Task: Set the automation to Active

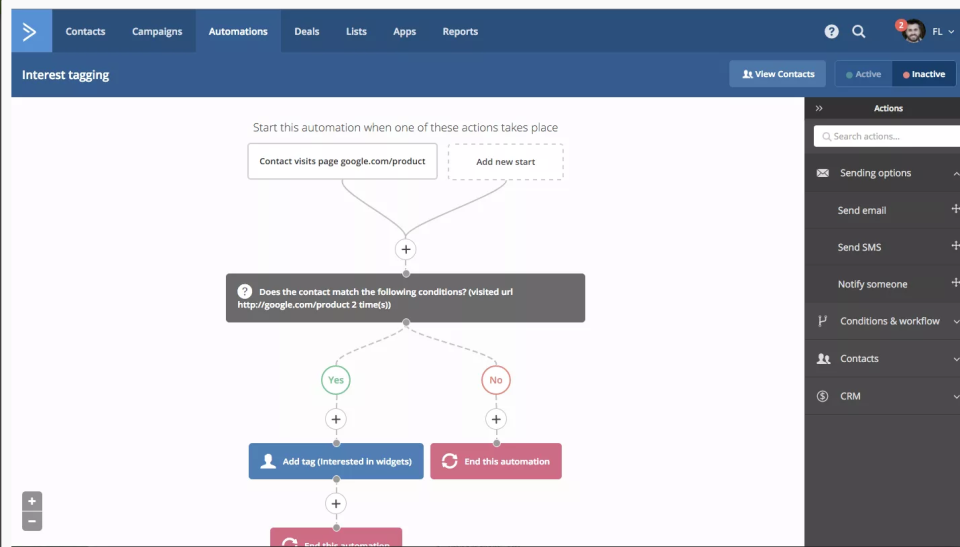Action: 863,74
